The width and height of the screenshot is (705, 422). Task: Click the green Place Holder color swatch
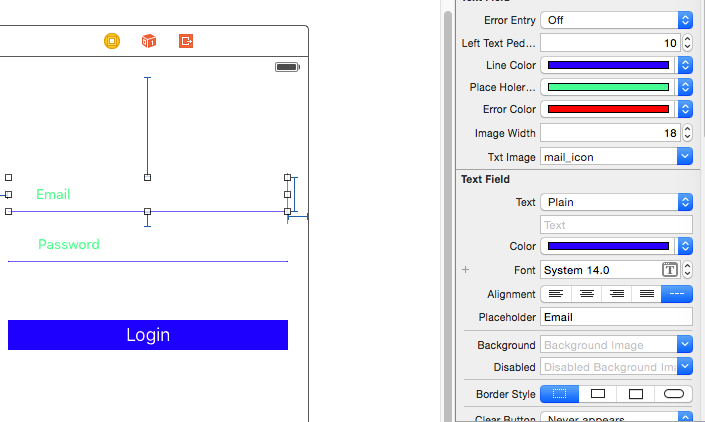point(608,87)
